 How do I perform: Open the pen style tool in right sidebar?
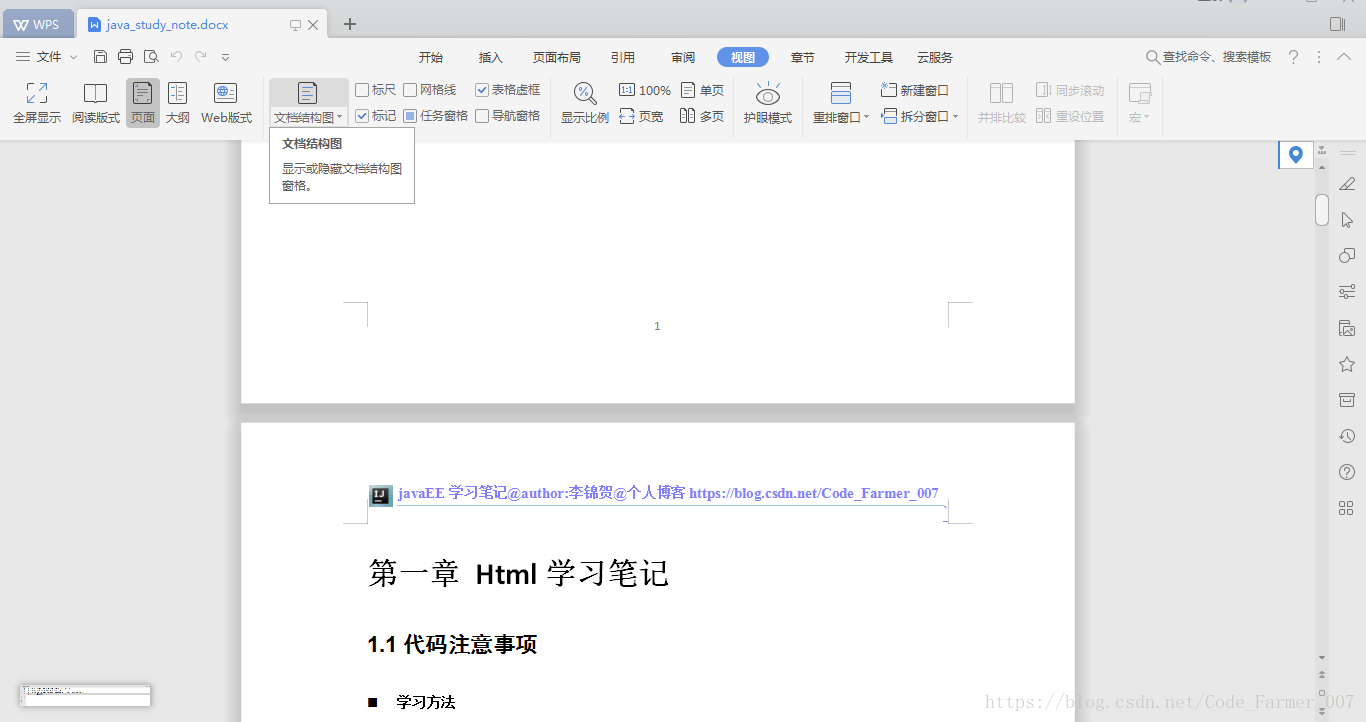pos(1347,183)
